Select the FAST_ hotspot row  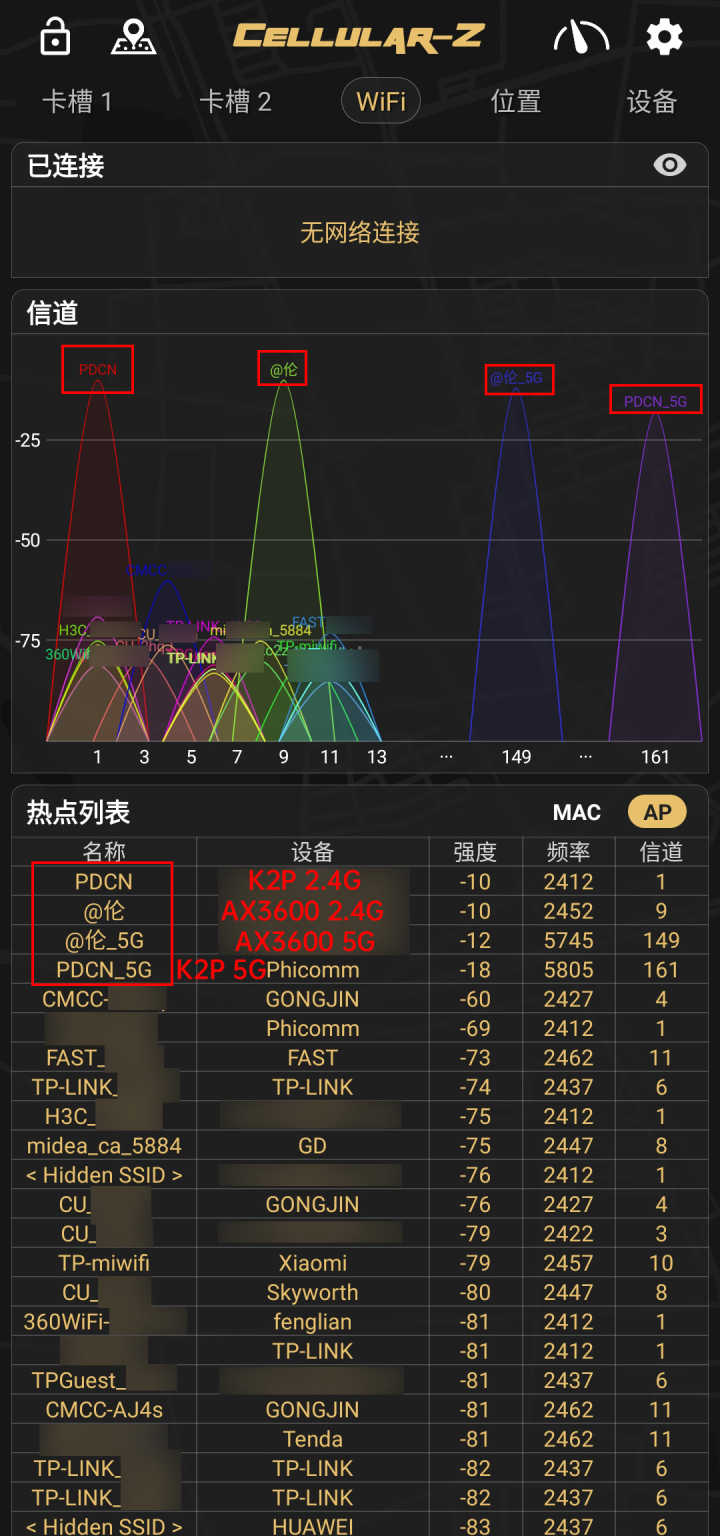click(x=360, y=1058)
